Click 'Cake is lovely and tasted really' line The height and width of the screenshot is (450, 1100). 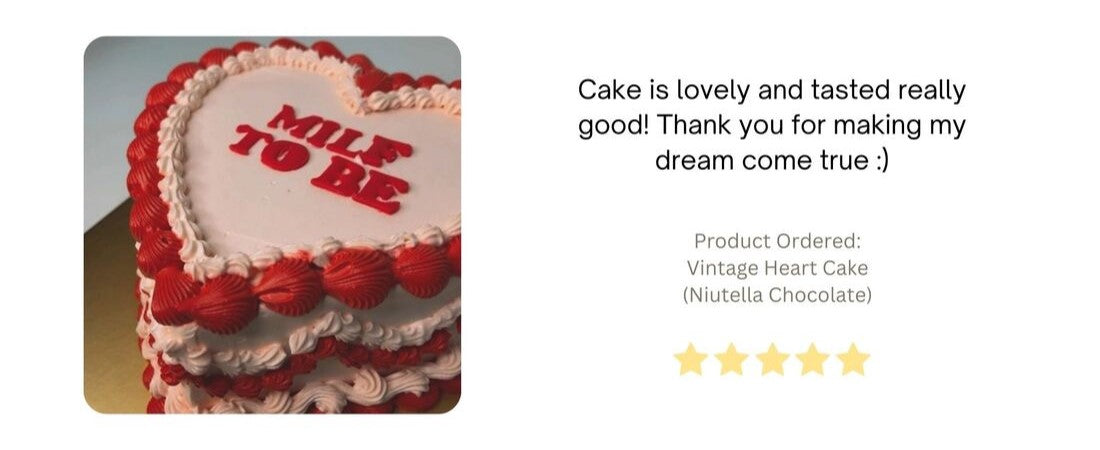(772, 91)
